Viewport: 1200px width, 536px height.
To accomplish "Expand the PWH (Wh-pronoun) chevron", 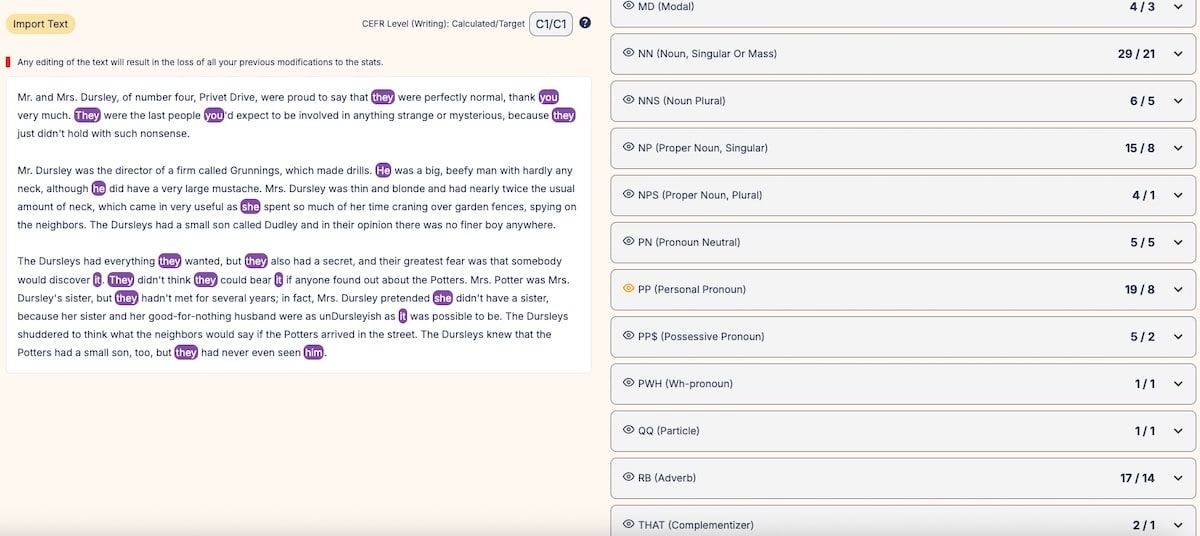I will (1177, 383).
